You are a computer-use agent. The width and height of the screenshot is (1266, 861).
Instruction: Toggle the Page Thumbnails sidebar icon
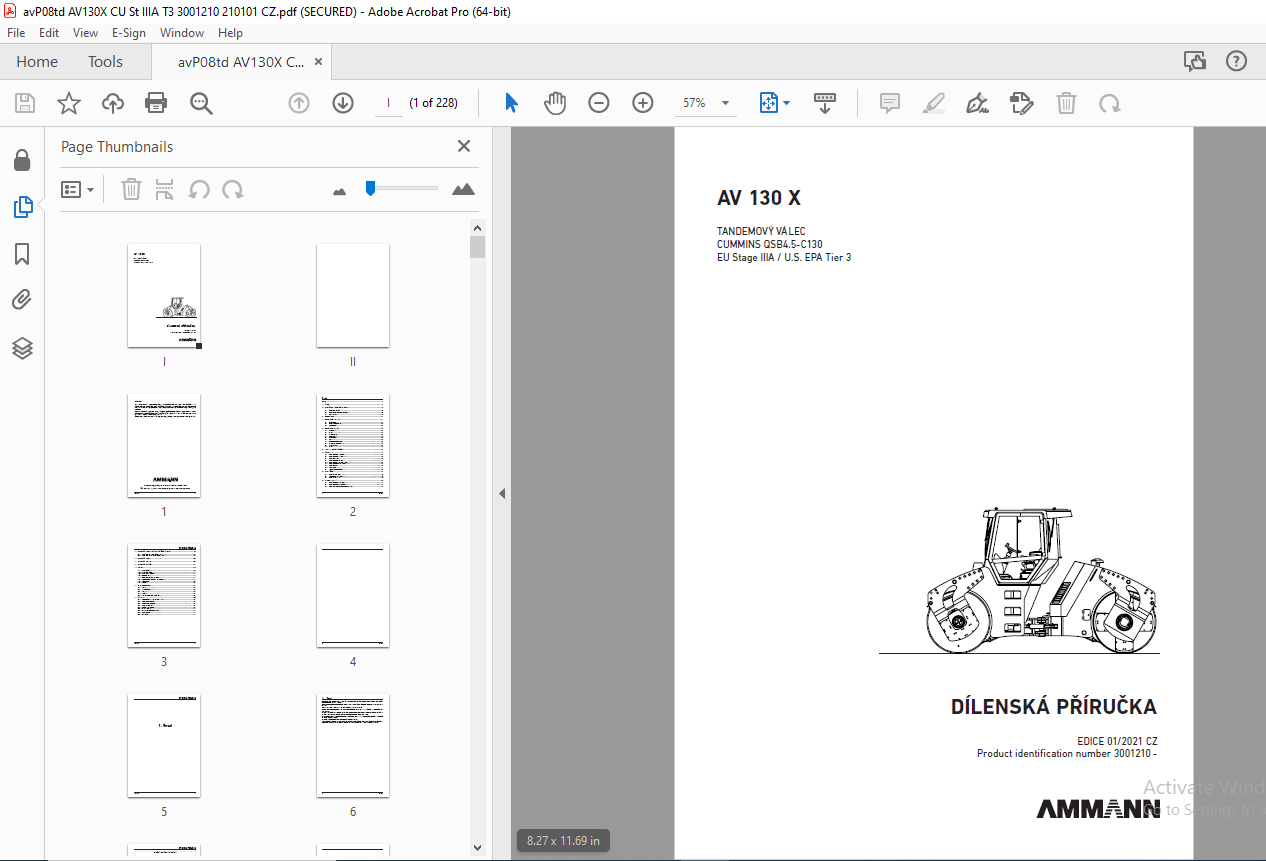(22, 207)
